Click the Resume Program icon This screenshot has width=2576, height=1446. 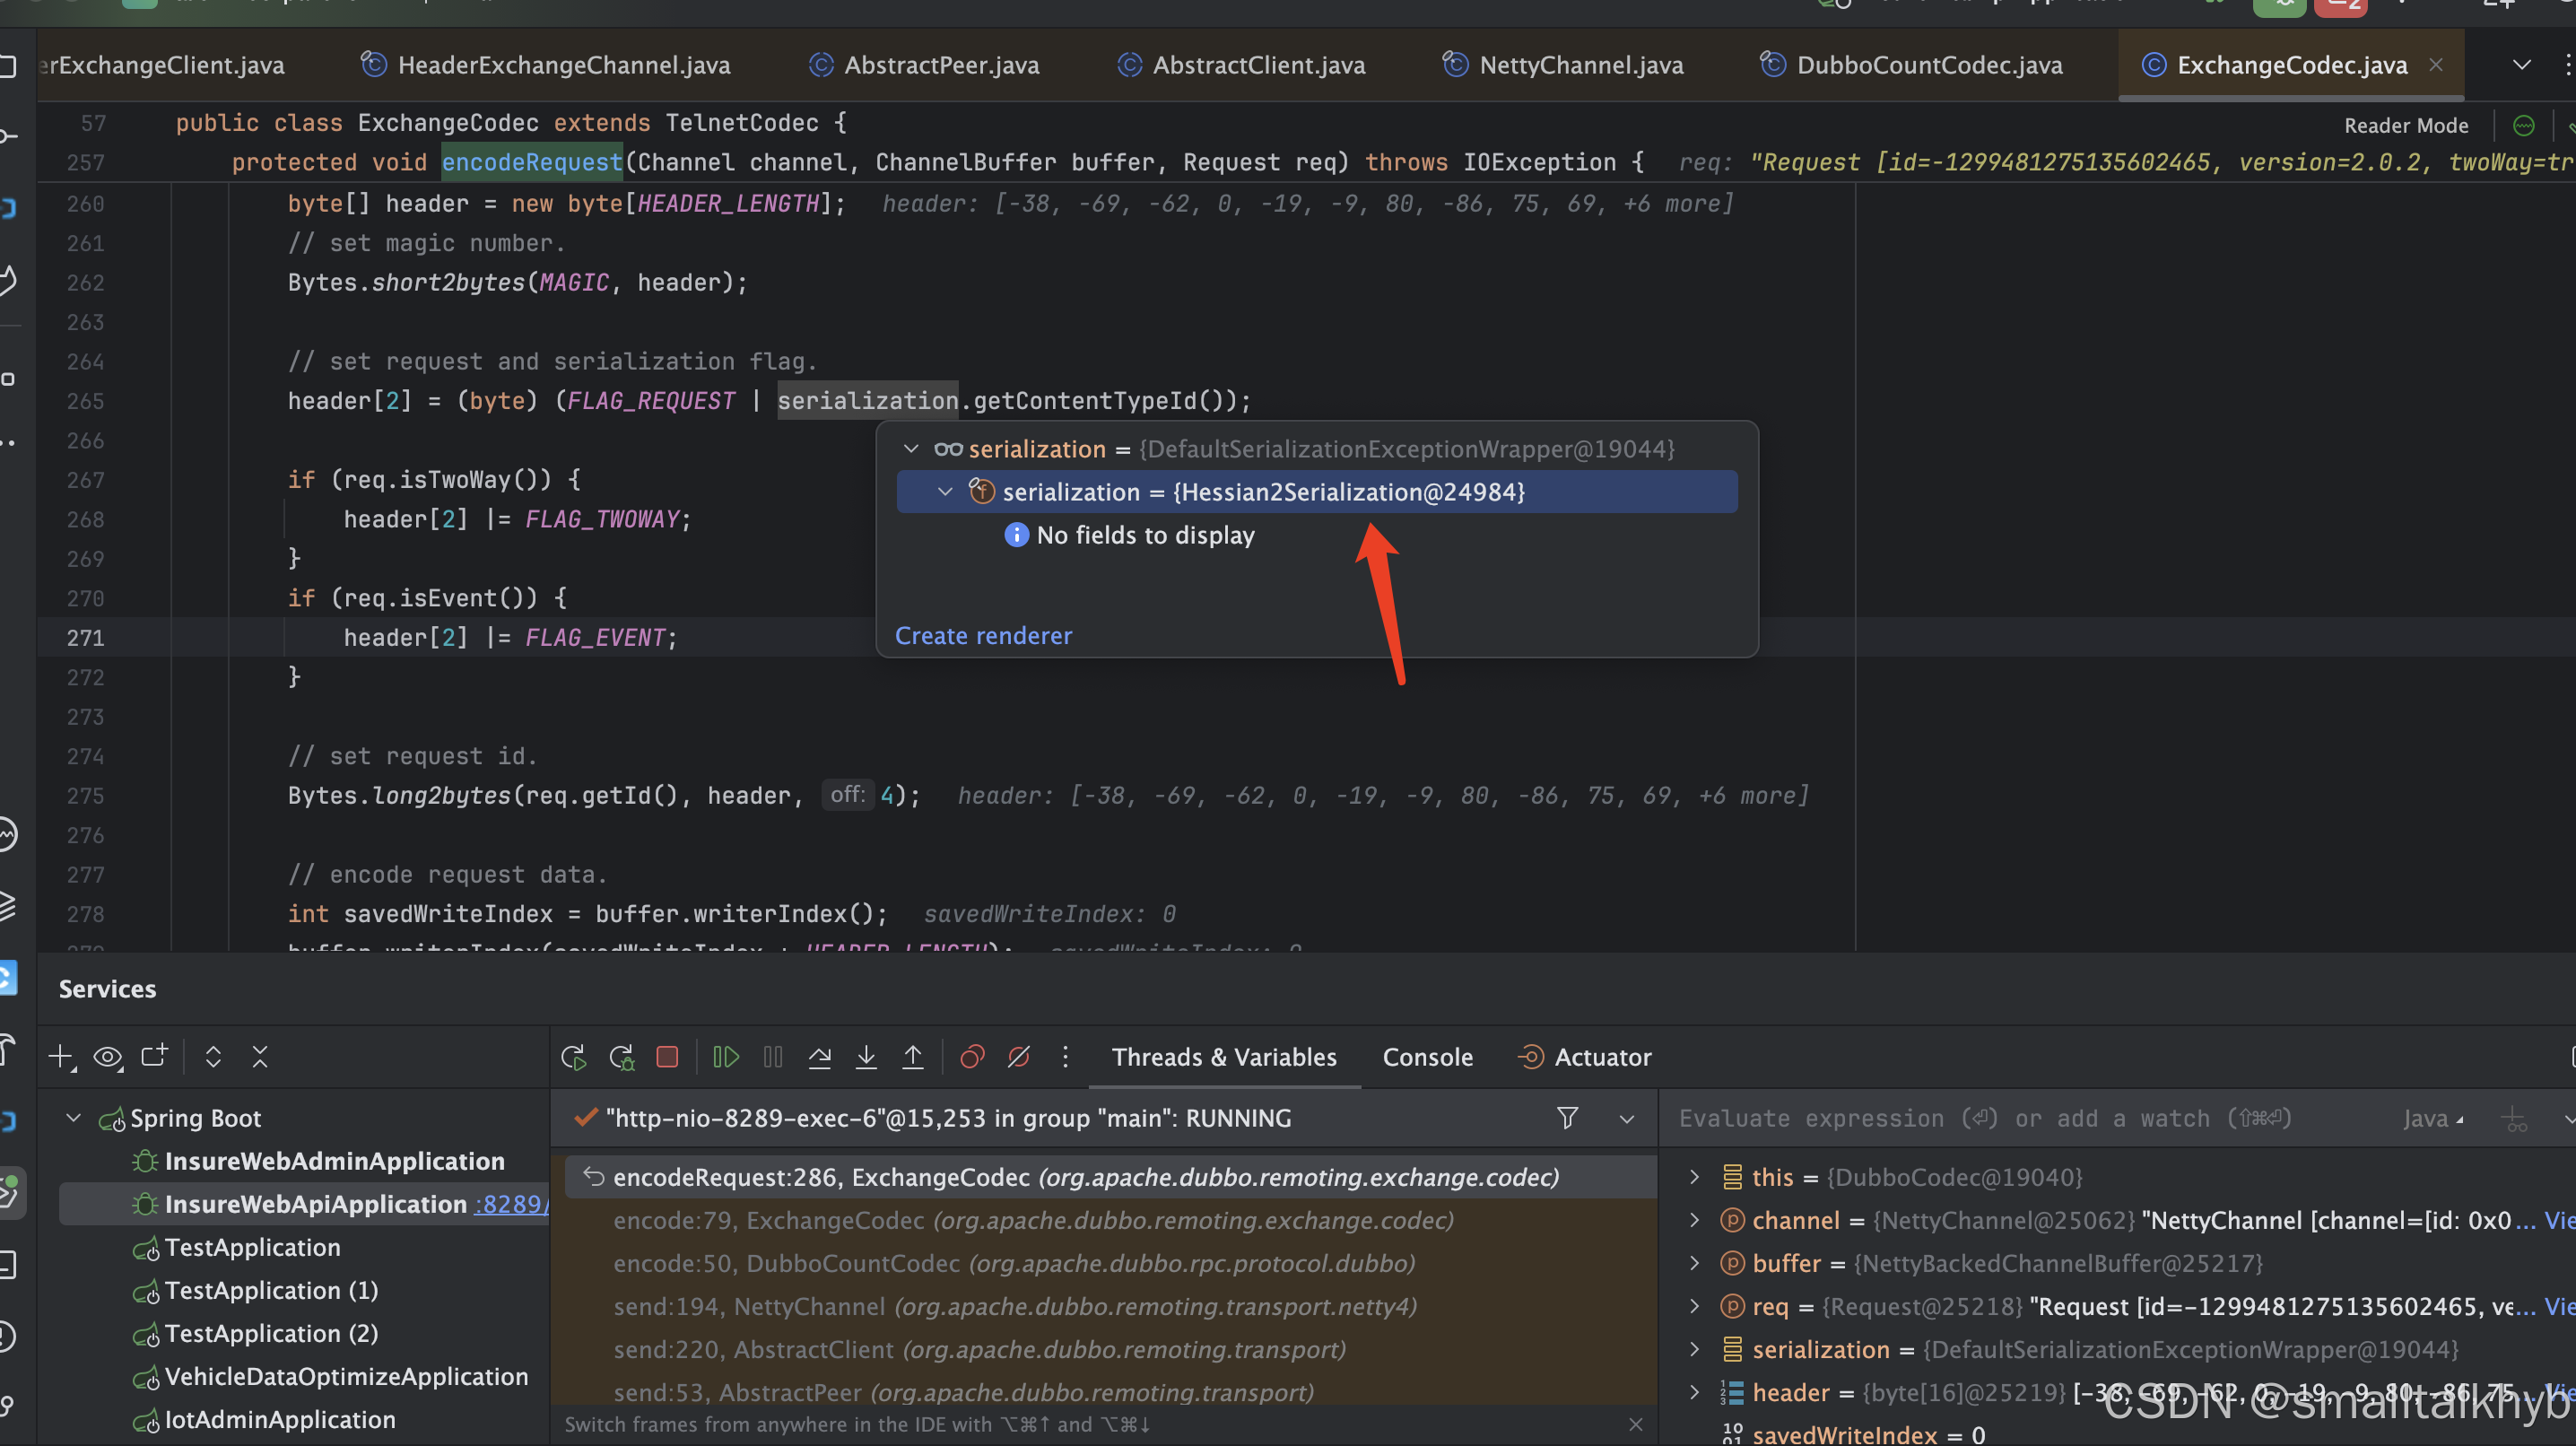pos(725,1057)
